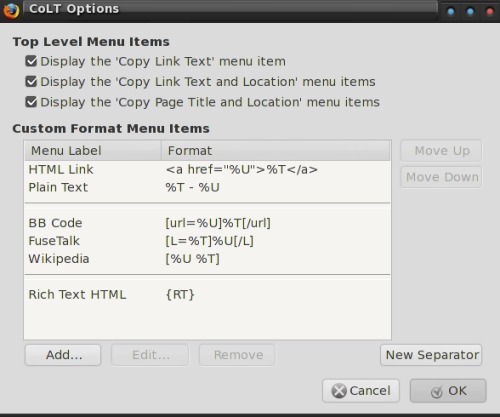The width and height of the screenshot is (500, 417).
Task: Select the separator line below Plain Text
Action: point(207,203)
